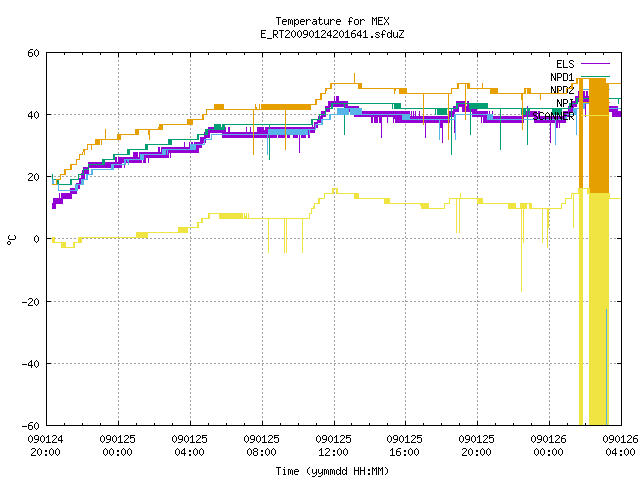Click the y-axis label -40
The image size is (640, 480).
31,364
